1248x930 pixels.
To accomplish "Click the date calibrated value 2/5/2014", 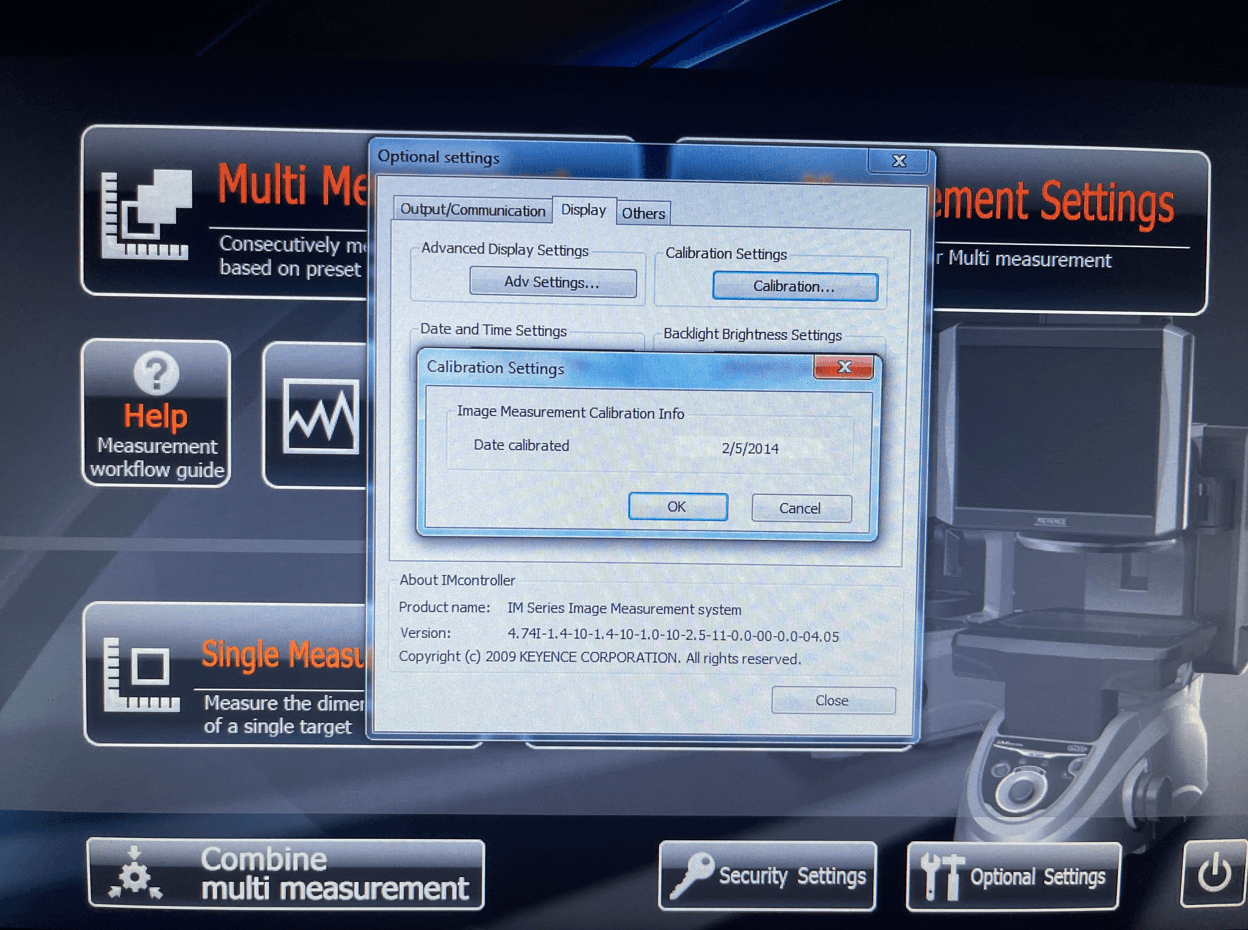I will point(749,449).
